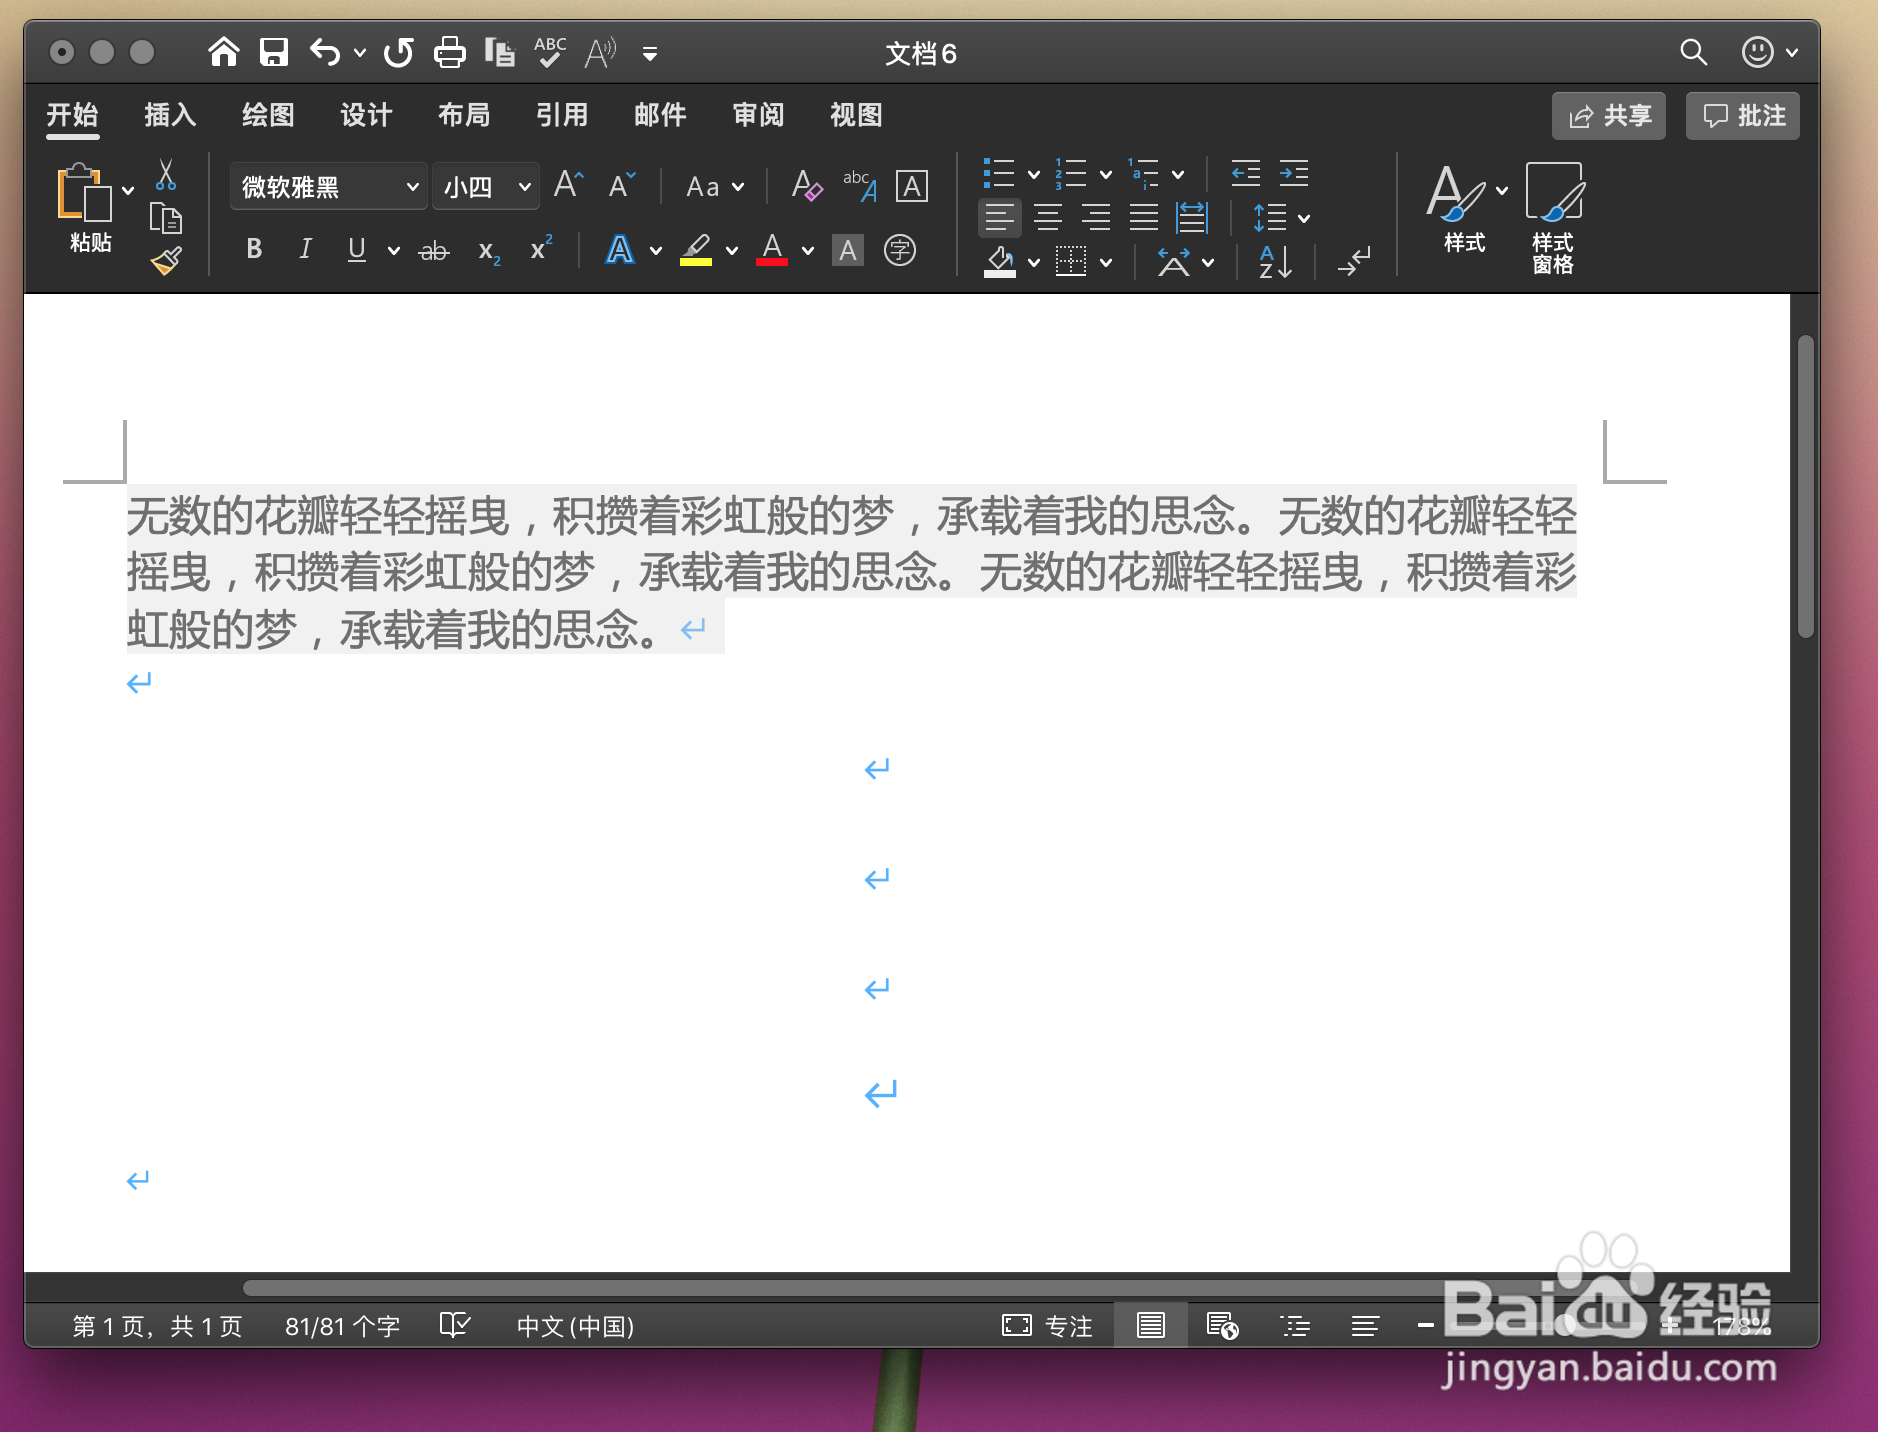Click the Cut scissors icon
1878x1432 pixels.
tap(166, 176)
